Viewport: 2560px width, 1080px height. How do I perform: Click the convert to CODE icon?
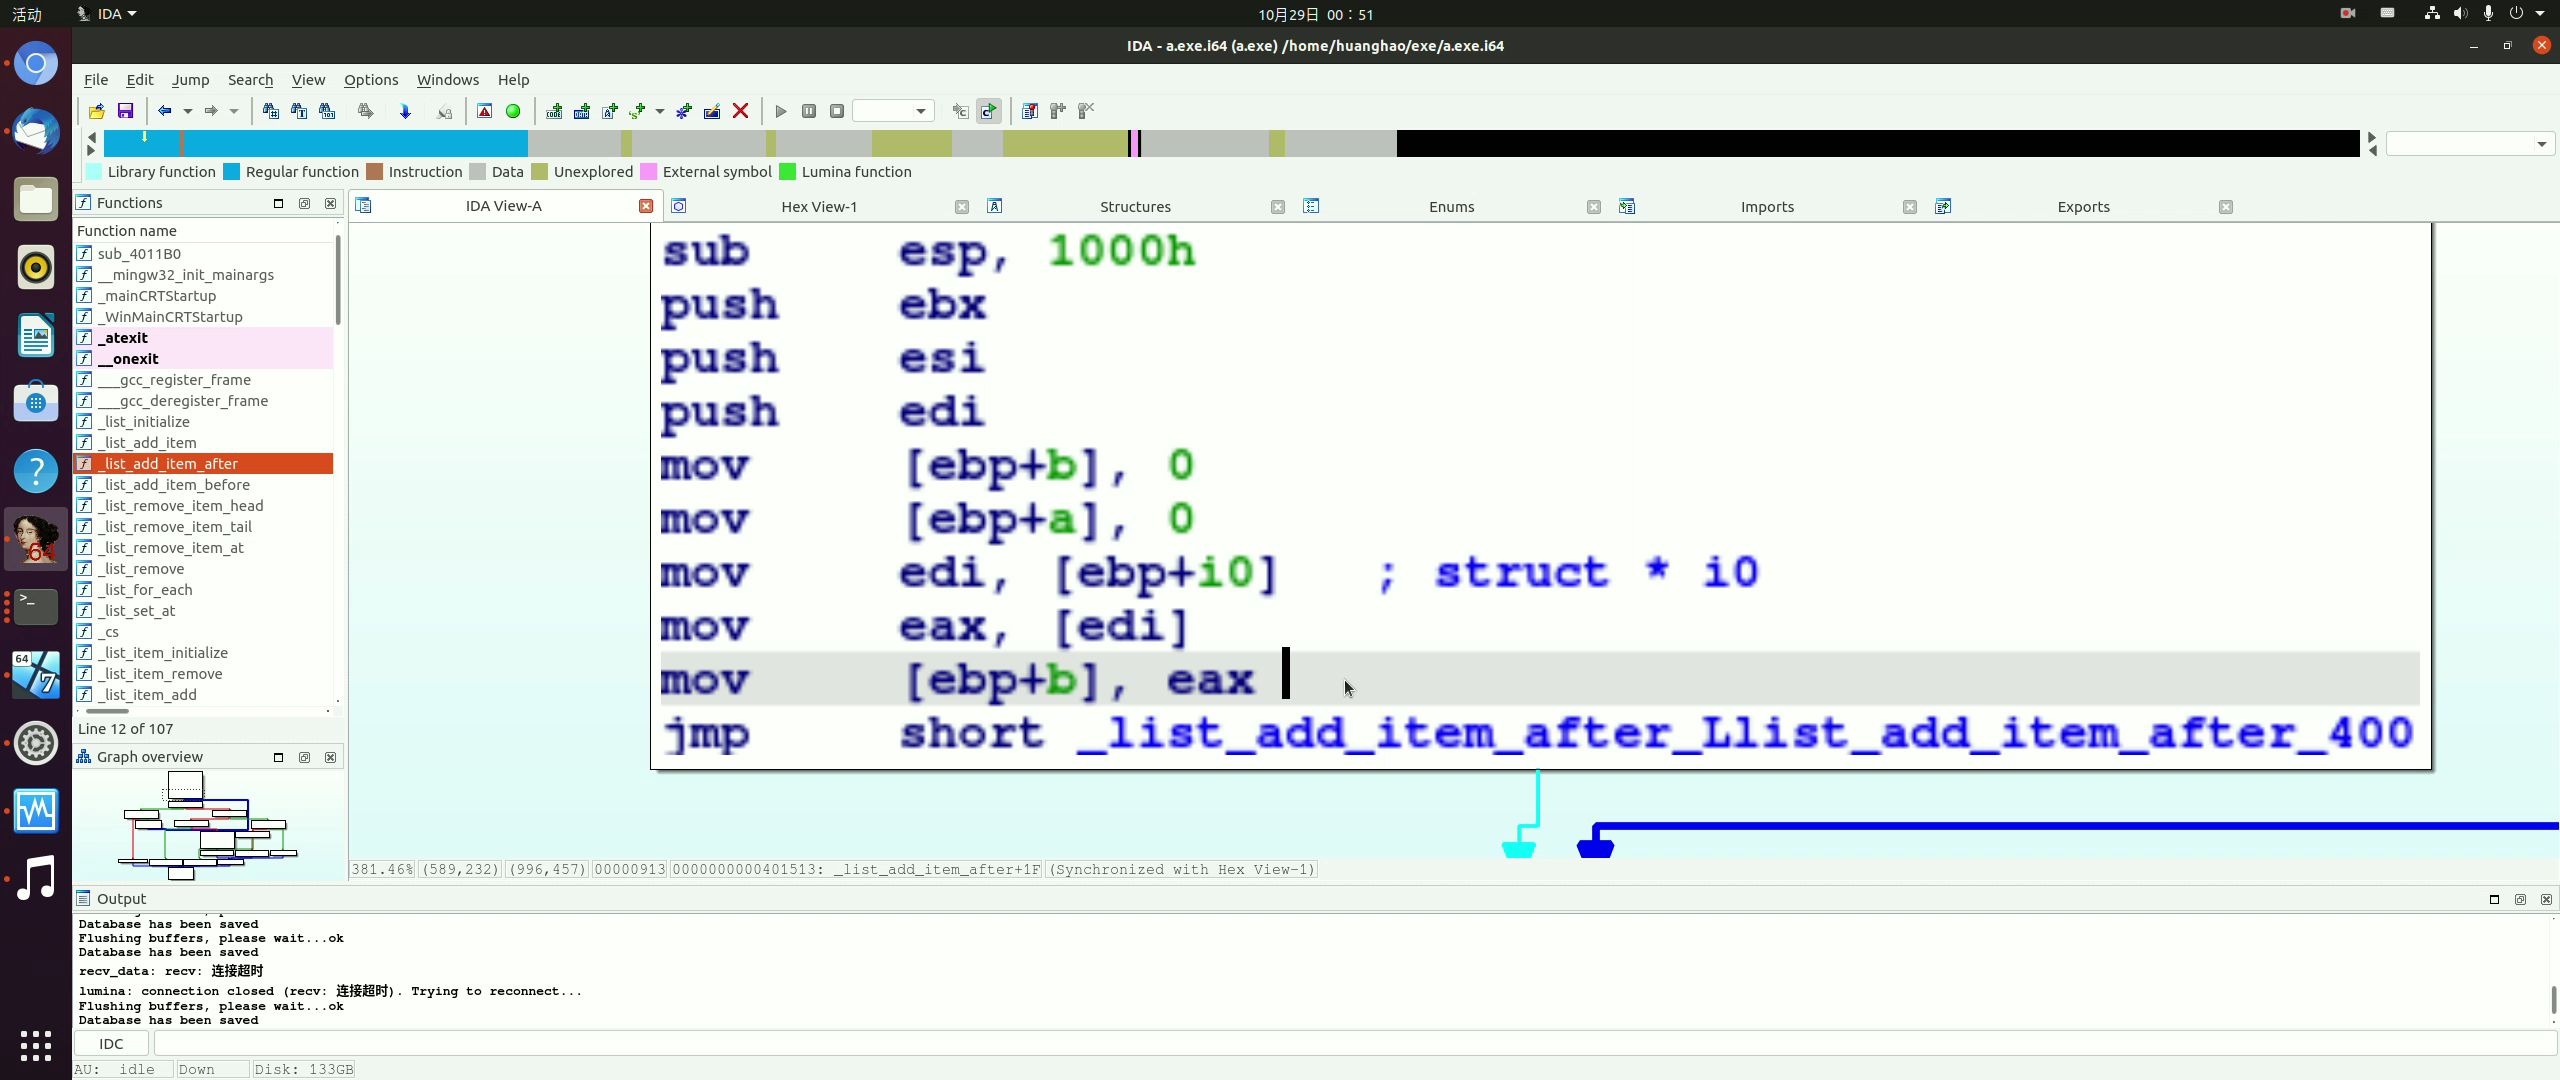click(554, 111)
